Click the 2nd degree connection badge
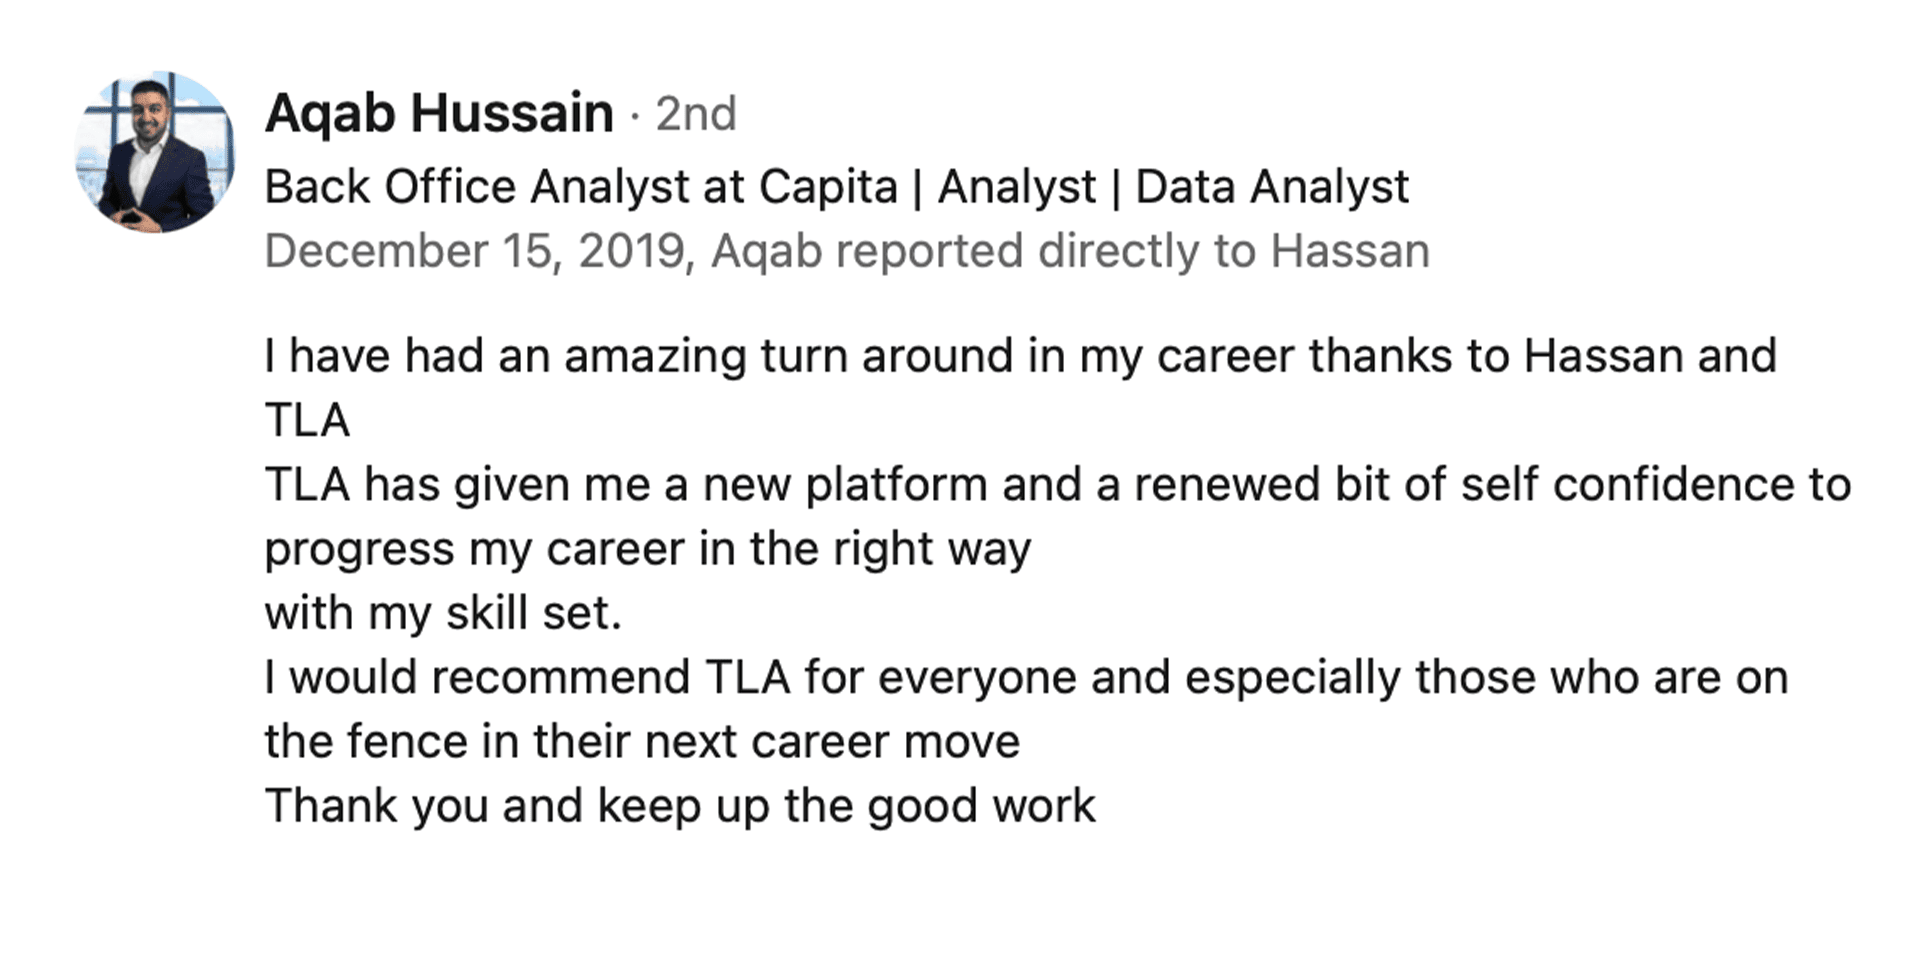This screenshot has height=970, width=1925. click(696, 114)
